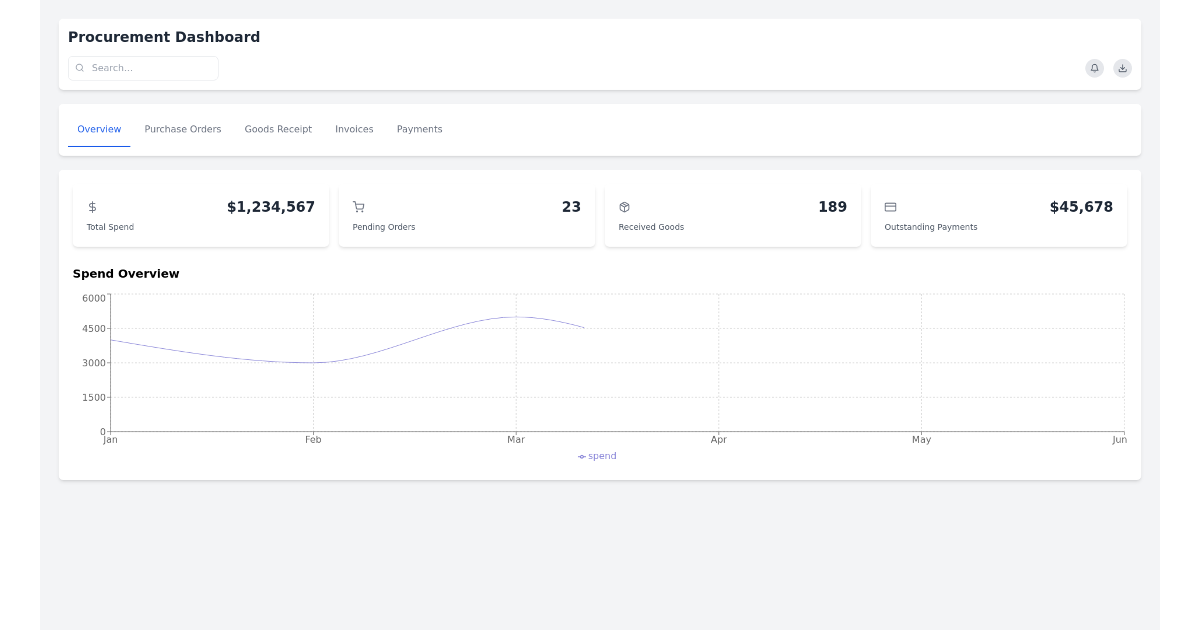Click the magnifying glass in the search bar
This screenshot has width=1200, height=630.
80,67
